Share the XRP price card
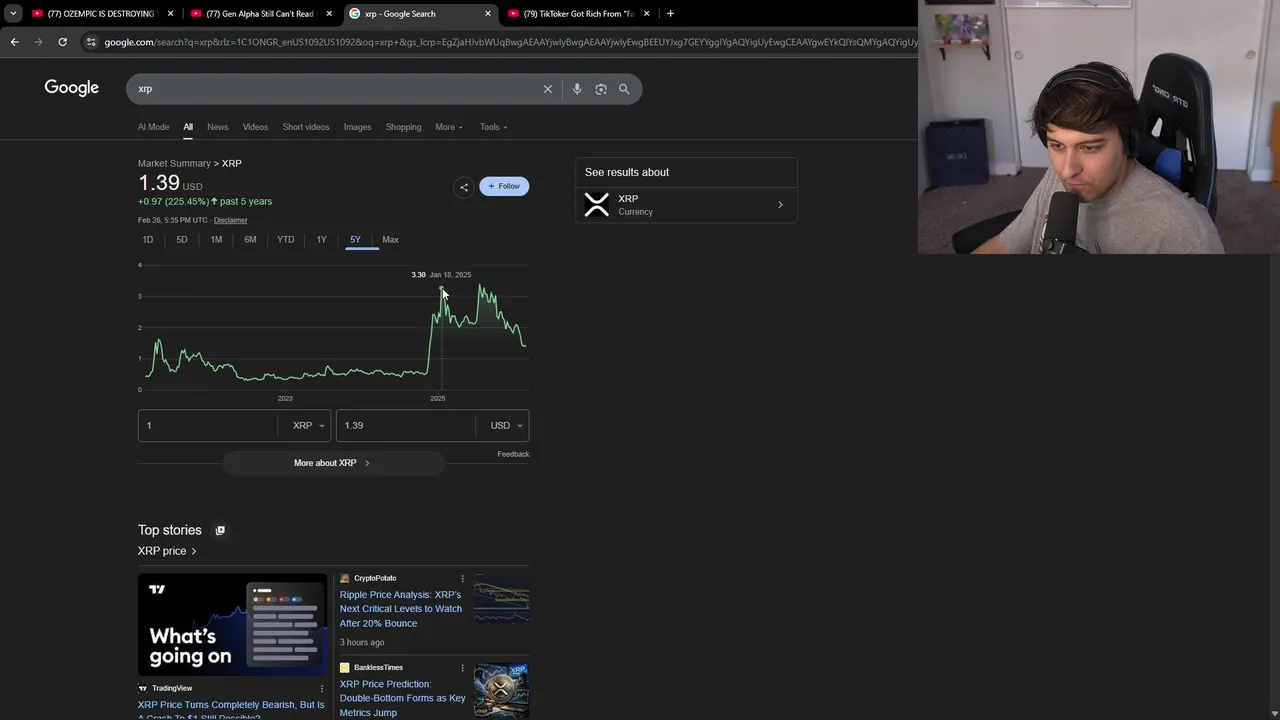This screenshot has width=1280, height=720. (x=463, y=186)
